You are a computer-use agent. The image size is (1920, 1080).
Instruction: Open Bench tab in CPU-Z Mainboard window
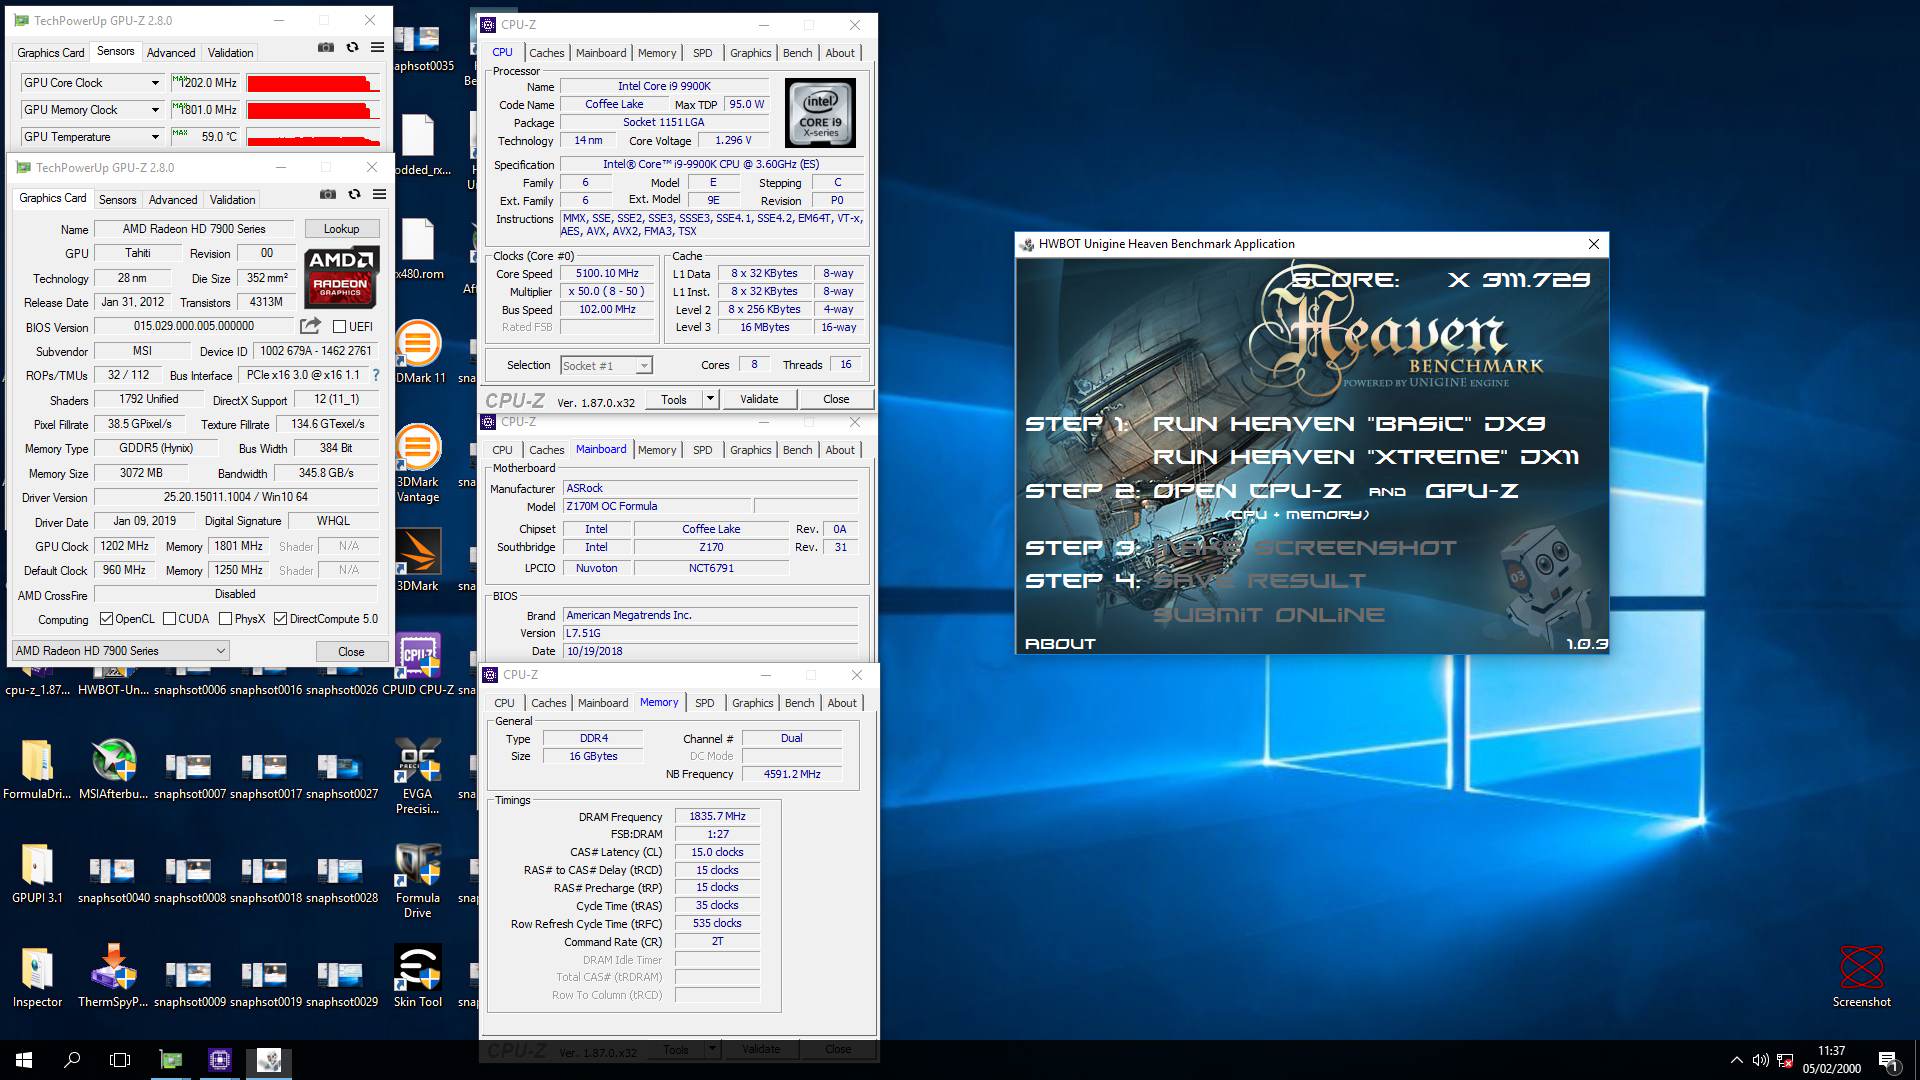pyautogui.click(x=797, y=450)
